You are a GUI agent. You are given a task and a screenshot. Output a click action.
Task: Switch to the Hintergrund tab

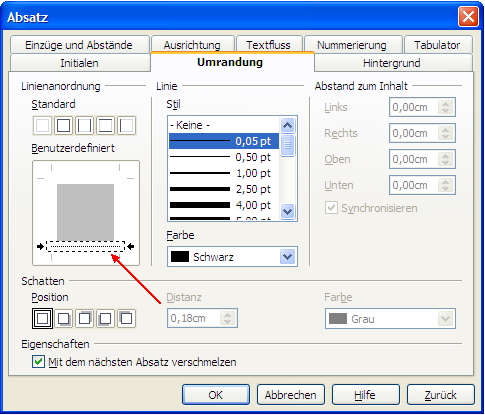point(392,63)
